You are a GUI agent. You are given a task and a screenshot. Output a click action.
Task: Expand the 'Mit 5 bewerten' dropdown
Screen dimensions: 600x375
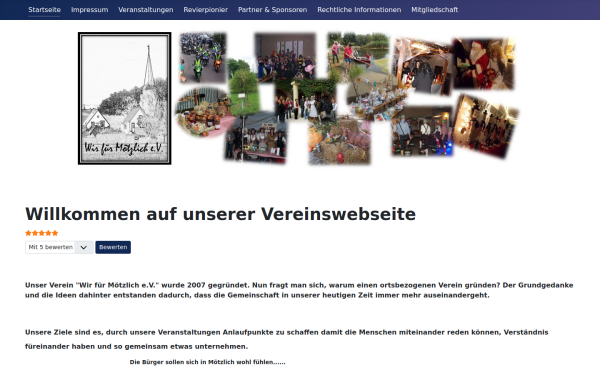pos(59,247)
